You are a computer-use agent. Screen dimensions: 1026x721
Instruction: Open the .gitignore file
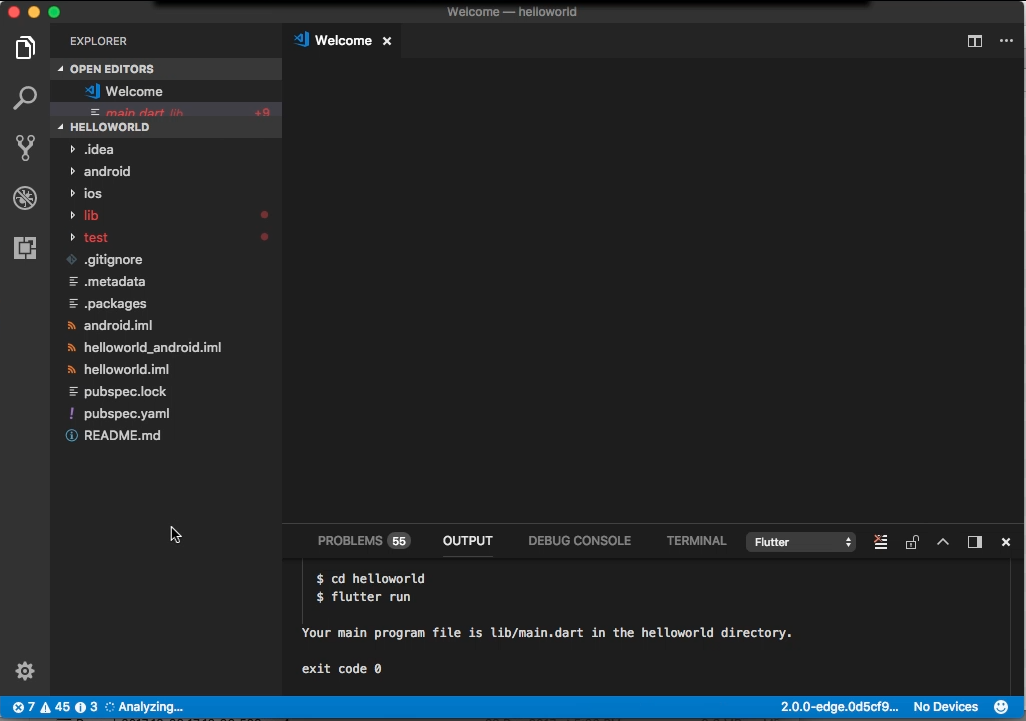tap(166, 260)
